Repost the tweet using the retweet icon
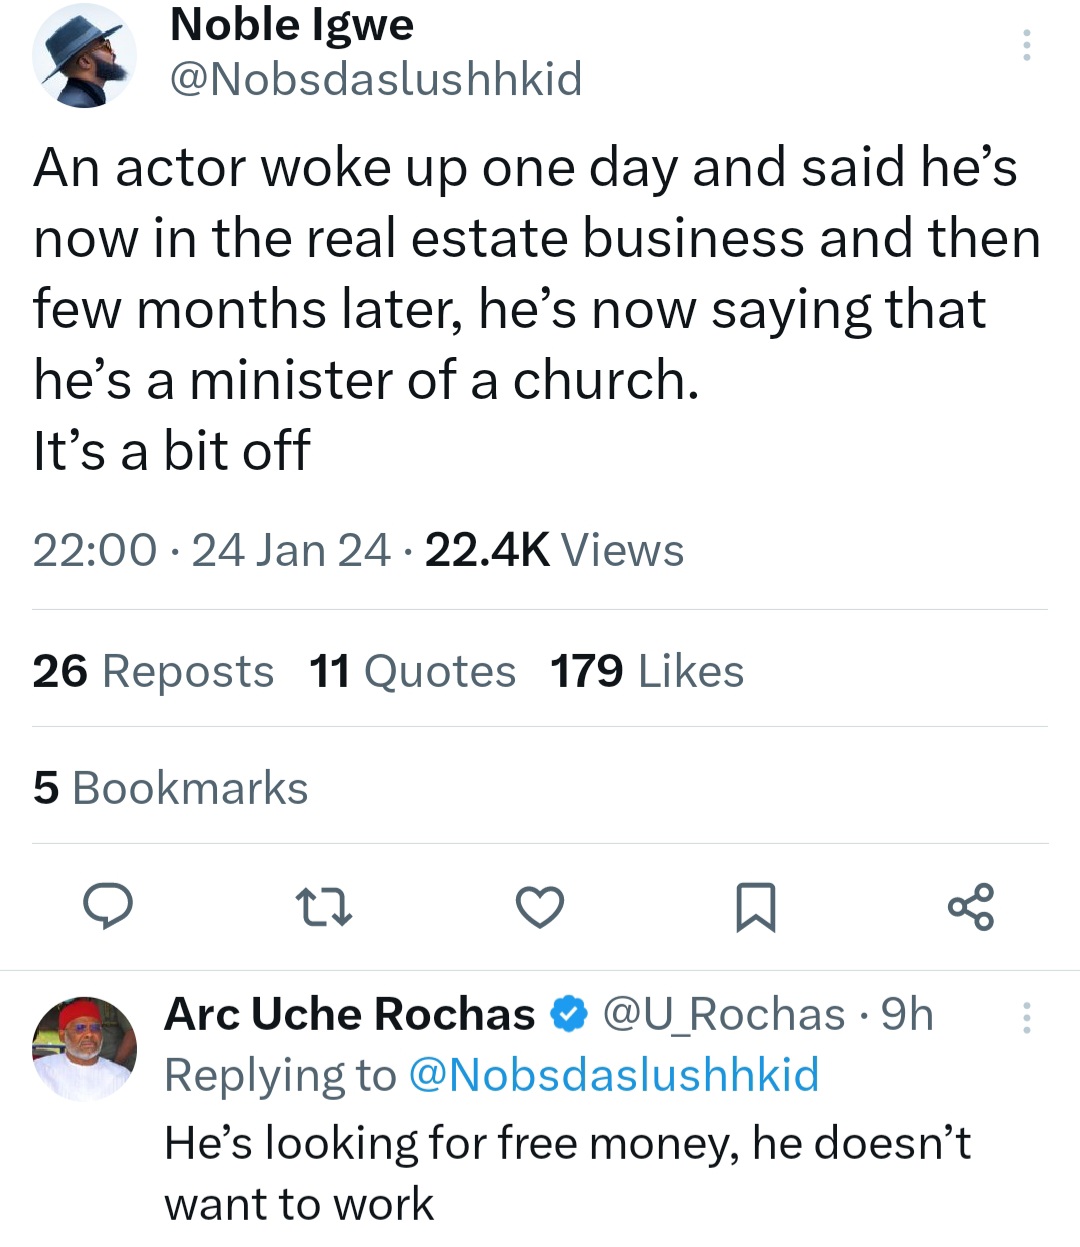Screen dimensions: 1080x1247 pyautogui.click(x=325, y=906)
